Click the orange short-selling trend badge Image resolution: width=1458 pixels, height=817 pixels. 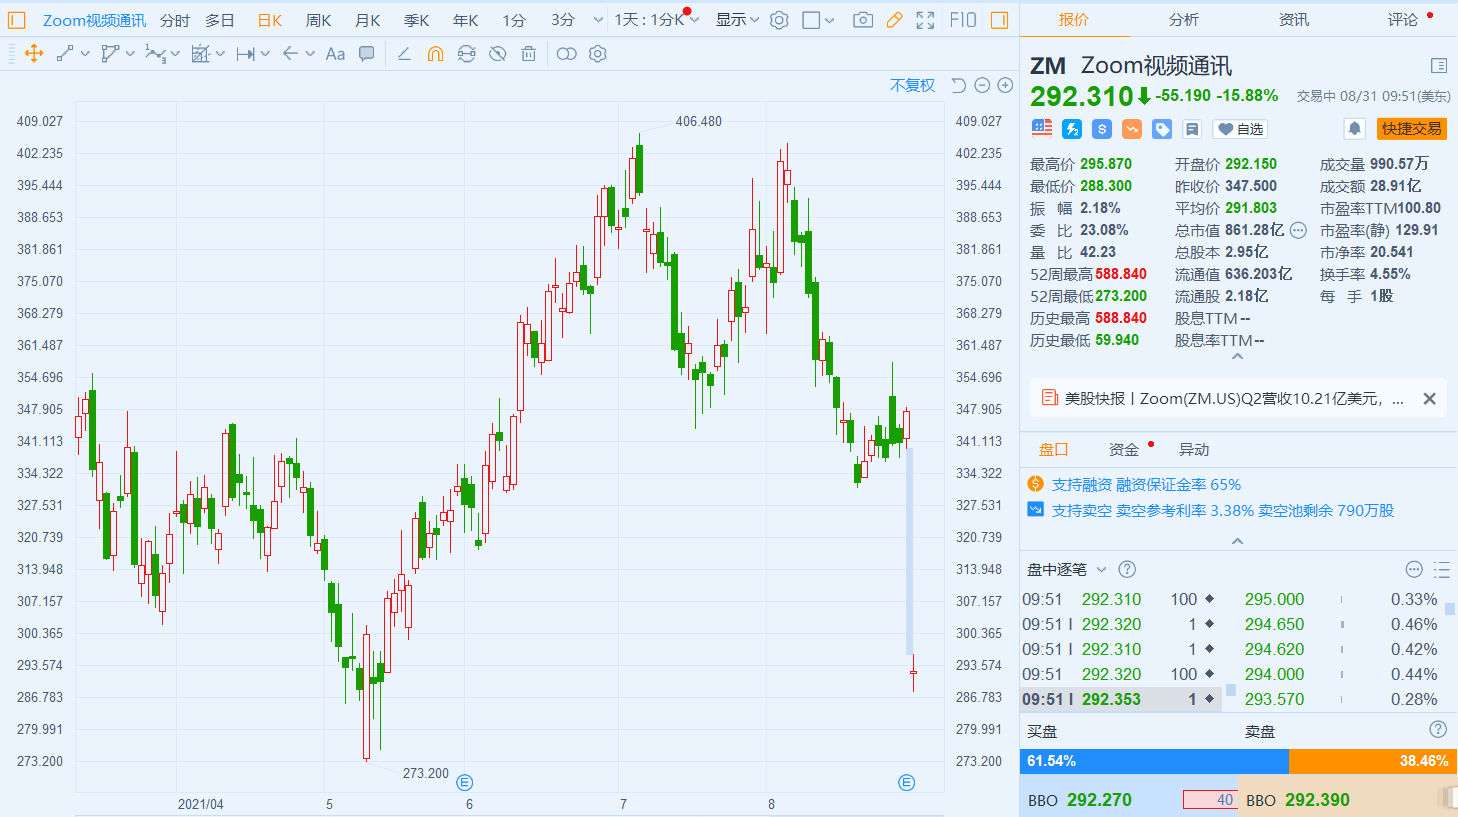1132,129
